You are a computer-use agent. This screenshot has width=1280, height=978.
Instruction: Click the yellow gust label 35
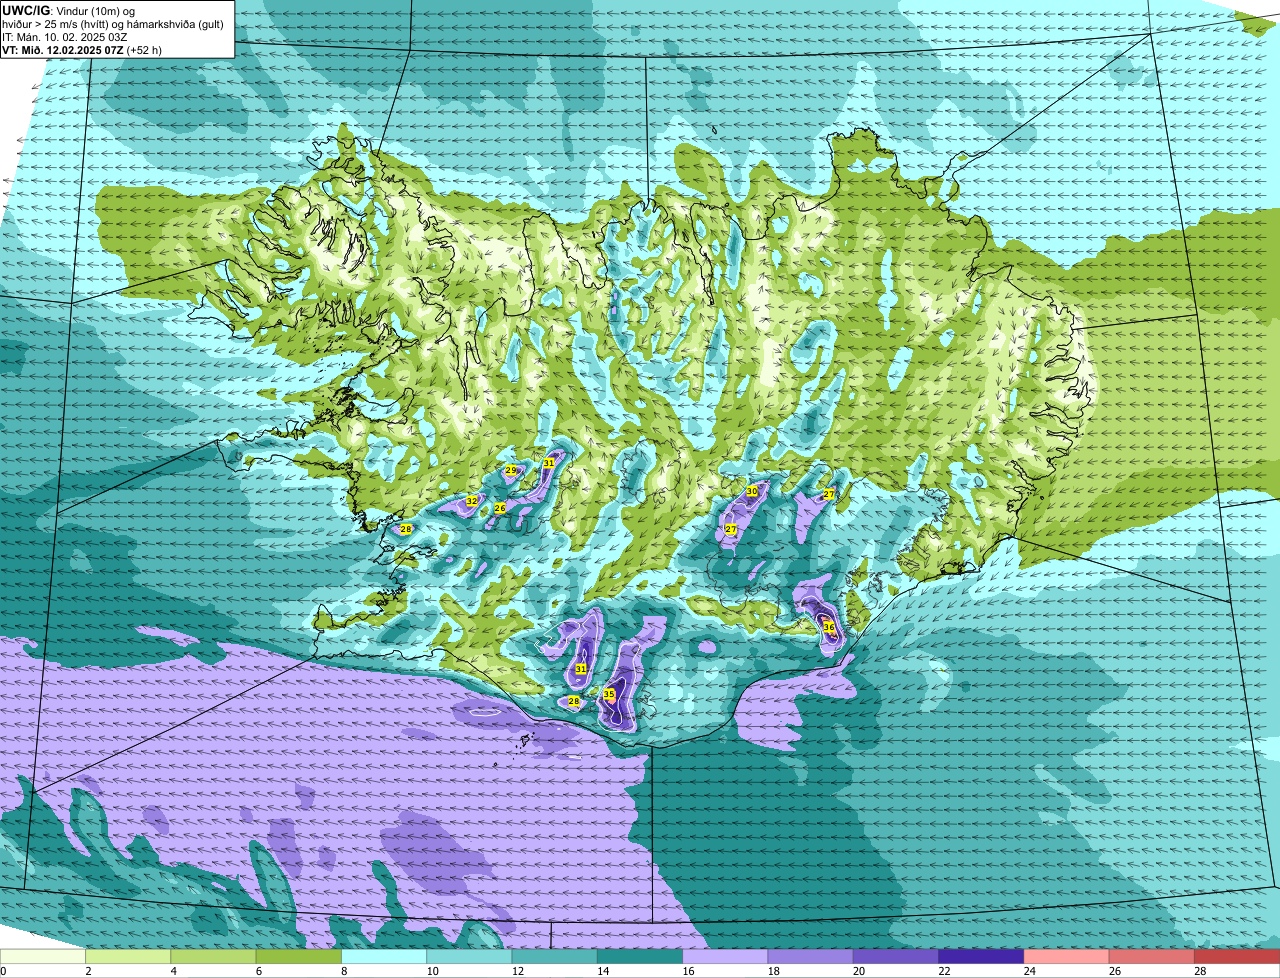609,694
